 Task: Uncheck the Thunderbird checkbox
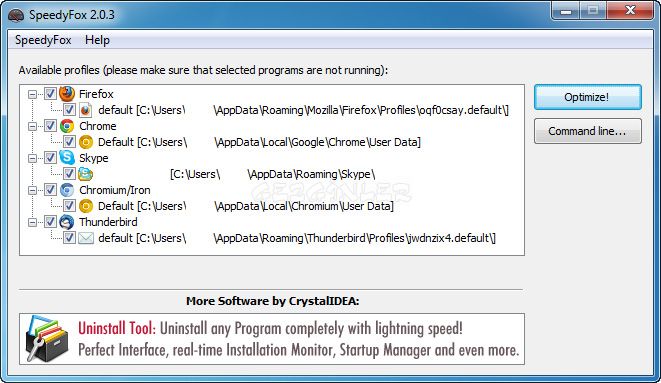(50, 222)
